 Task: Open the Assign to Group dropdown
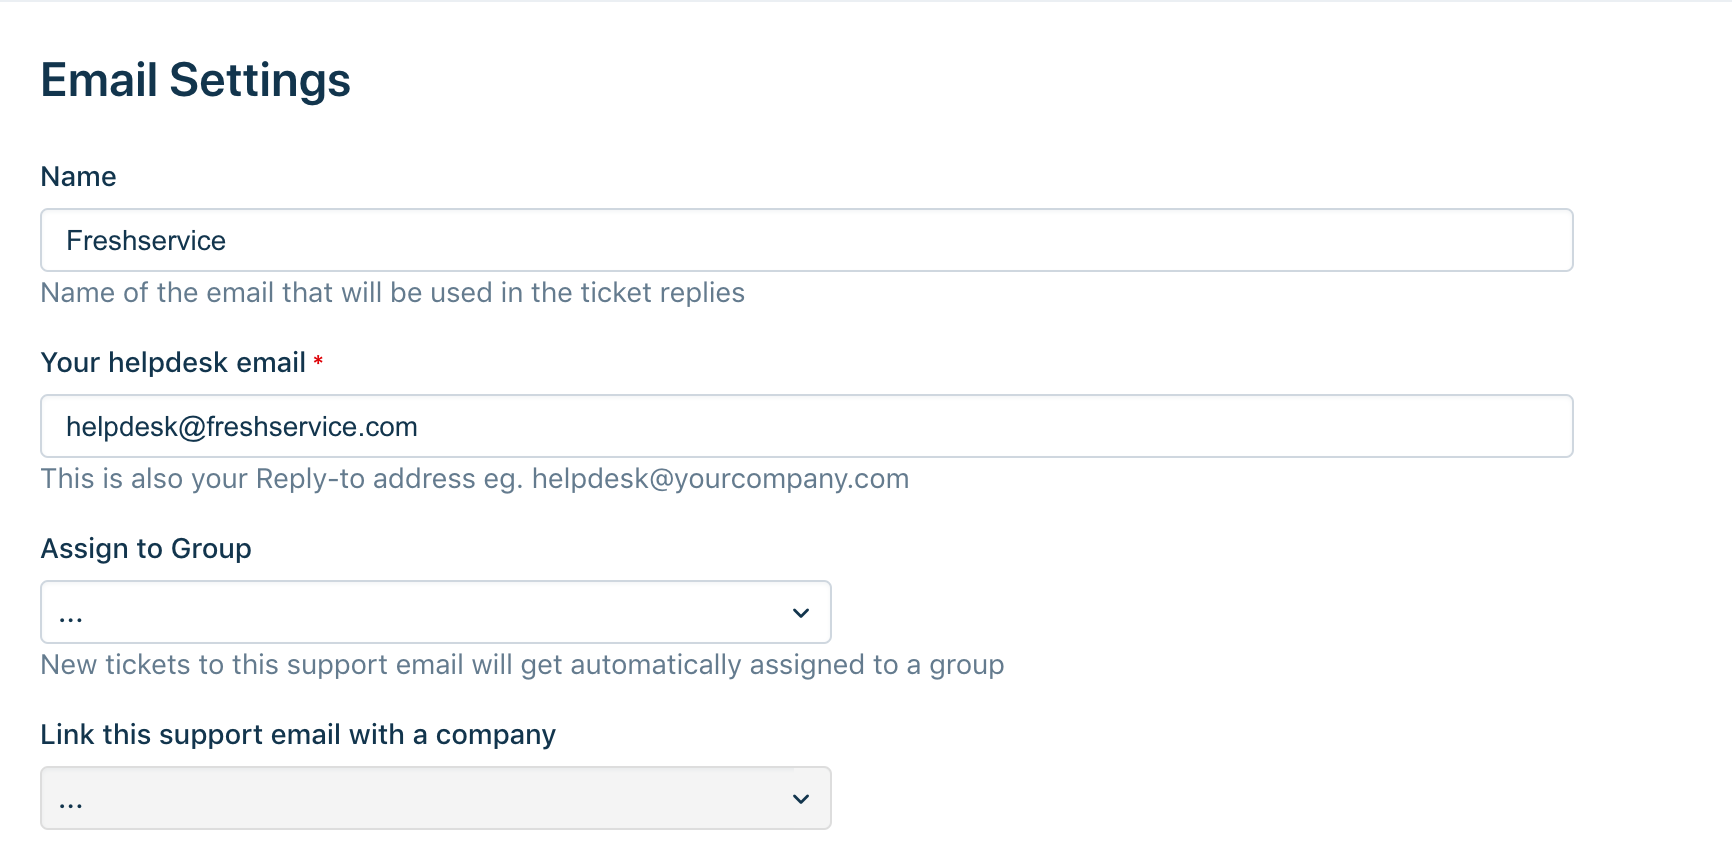pos(435,612)
